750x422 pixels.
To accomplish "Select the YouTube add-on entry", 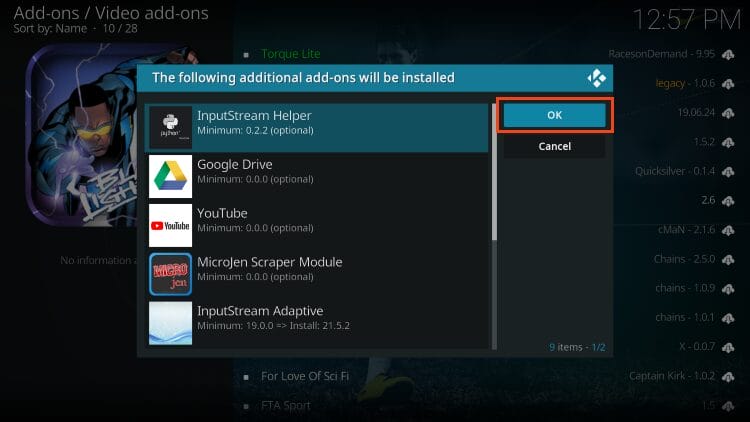I will click(x=317, y=225).
